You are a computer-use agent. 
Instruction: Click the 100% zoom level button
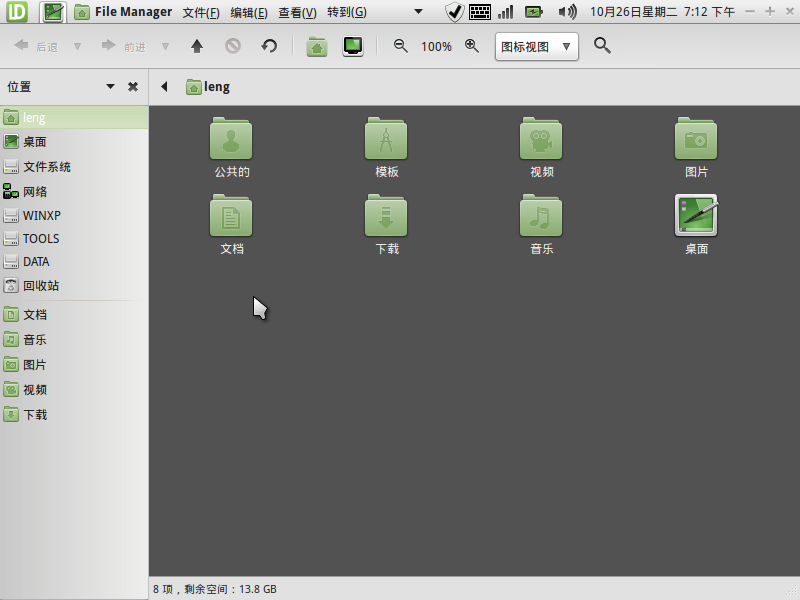[x=436, y=46]
